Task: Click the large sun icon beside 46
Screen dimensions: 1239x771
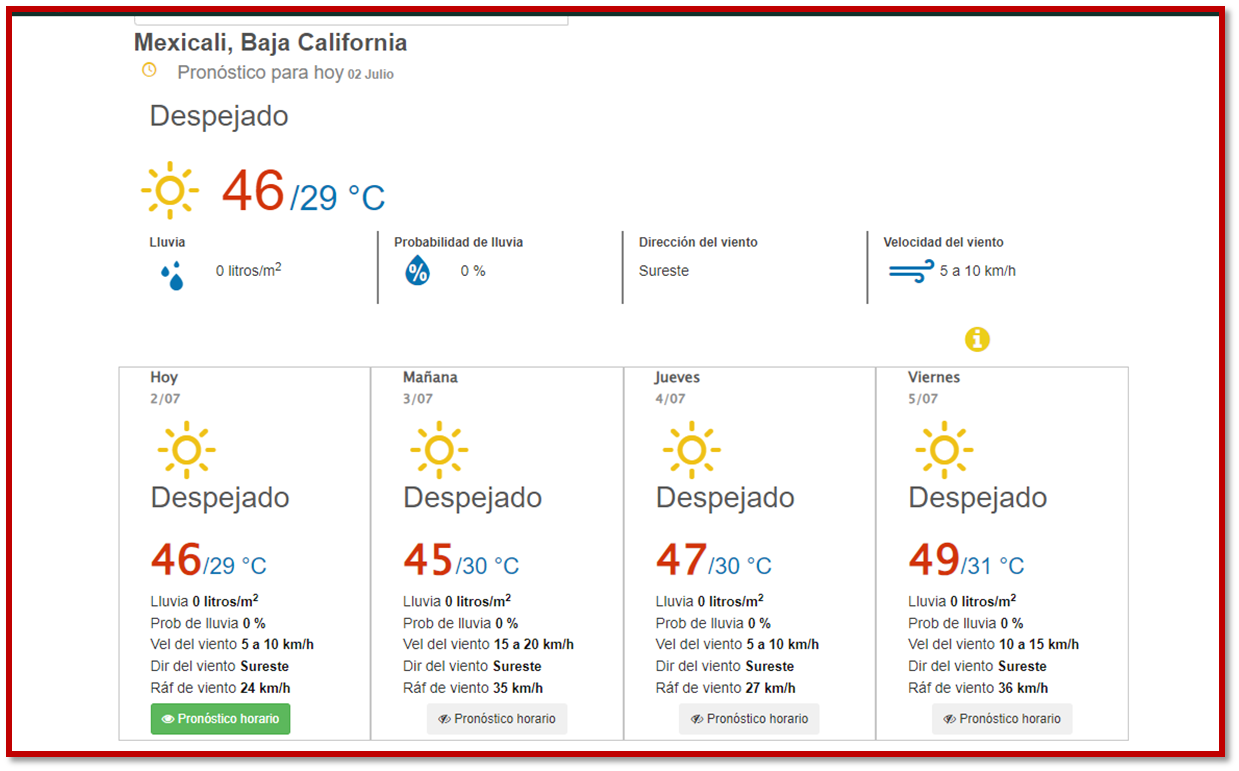Action: (170, 190)
